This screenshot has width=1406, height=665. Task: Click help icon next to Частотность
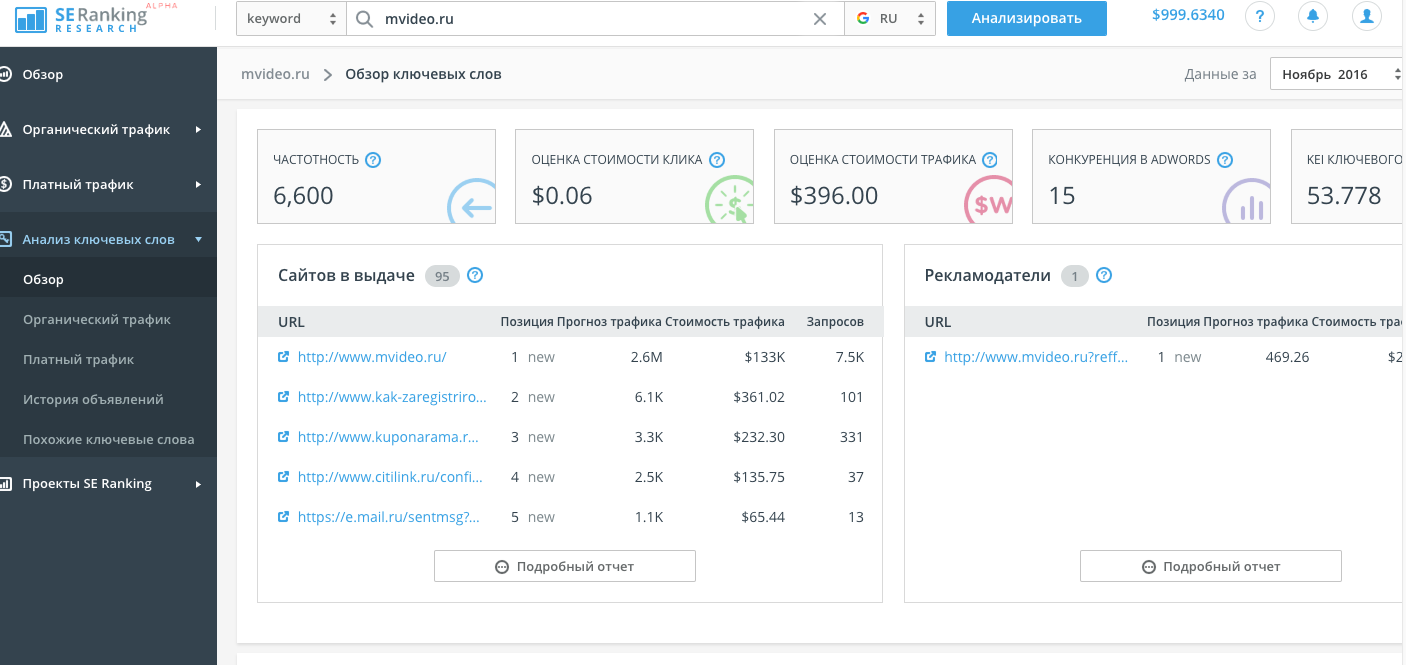[x=373, y=160]
